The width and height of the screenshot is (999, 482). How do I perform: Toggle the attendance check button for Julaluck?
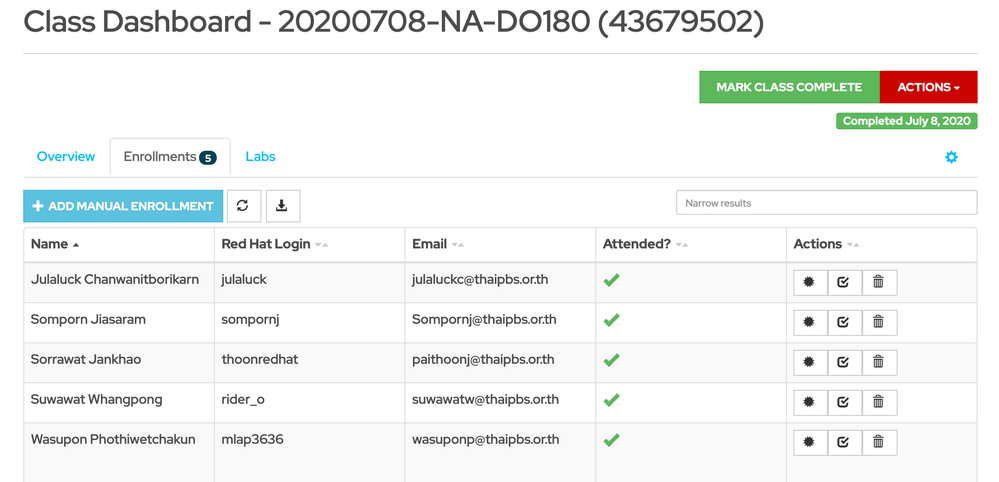pos(844,282)
